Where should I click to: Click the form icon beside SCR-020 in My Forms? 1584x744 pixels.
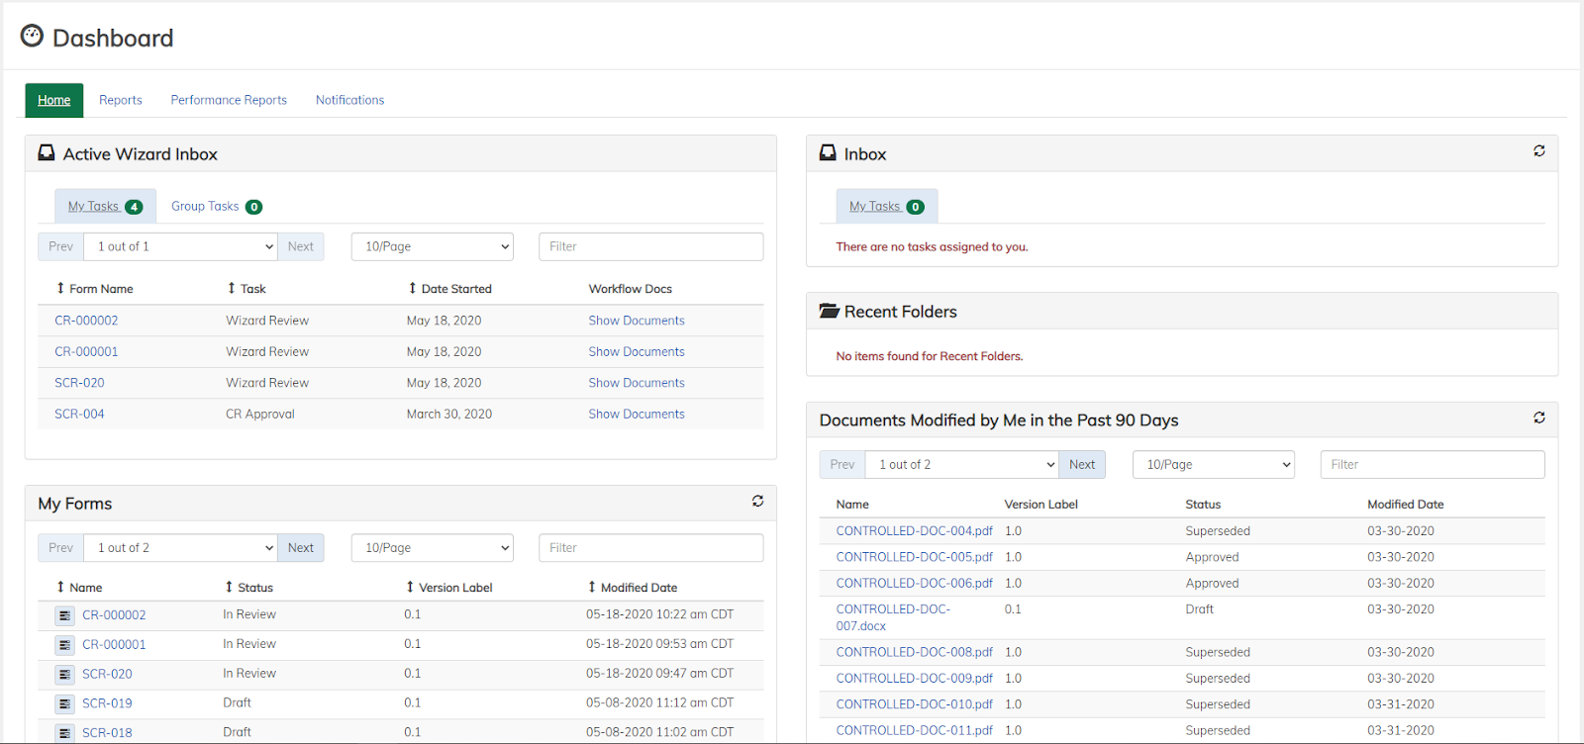65,675
